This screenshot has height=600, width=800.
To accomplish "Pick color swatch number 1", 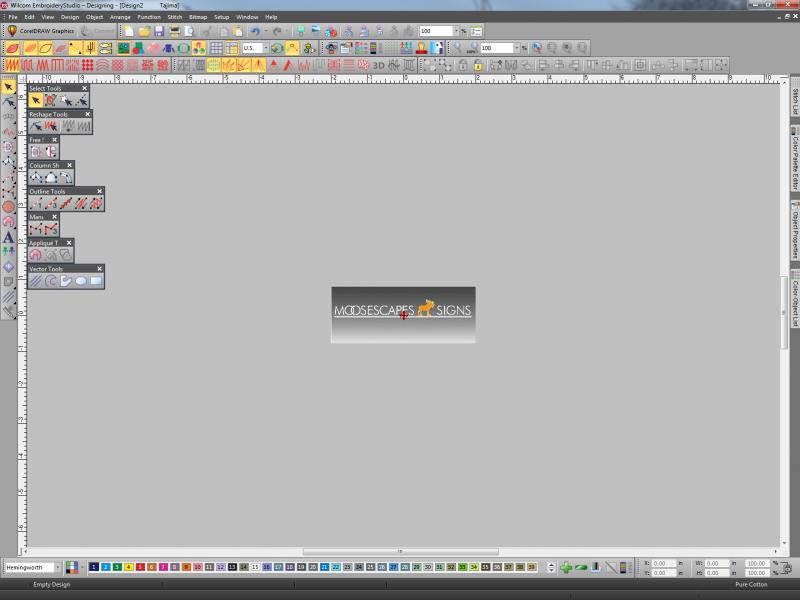I will coord(94,567).
